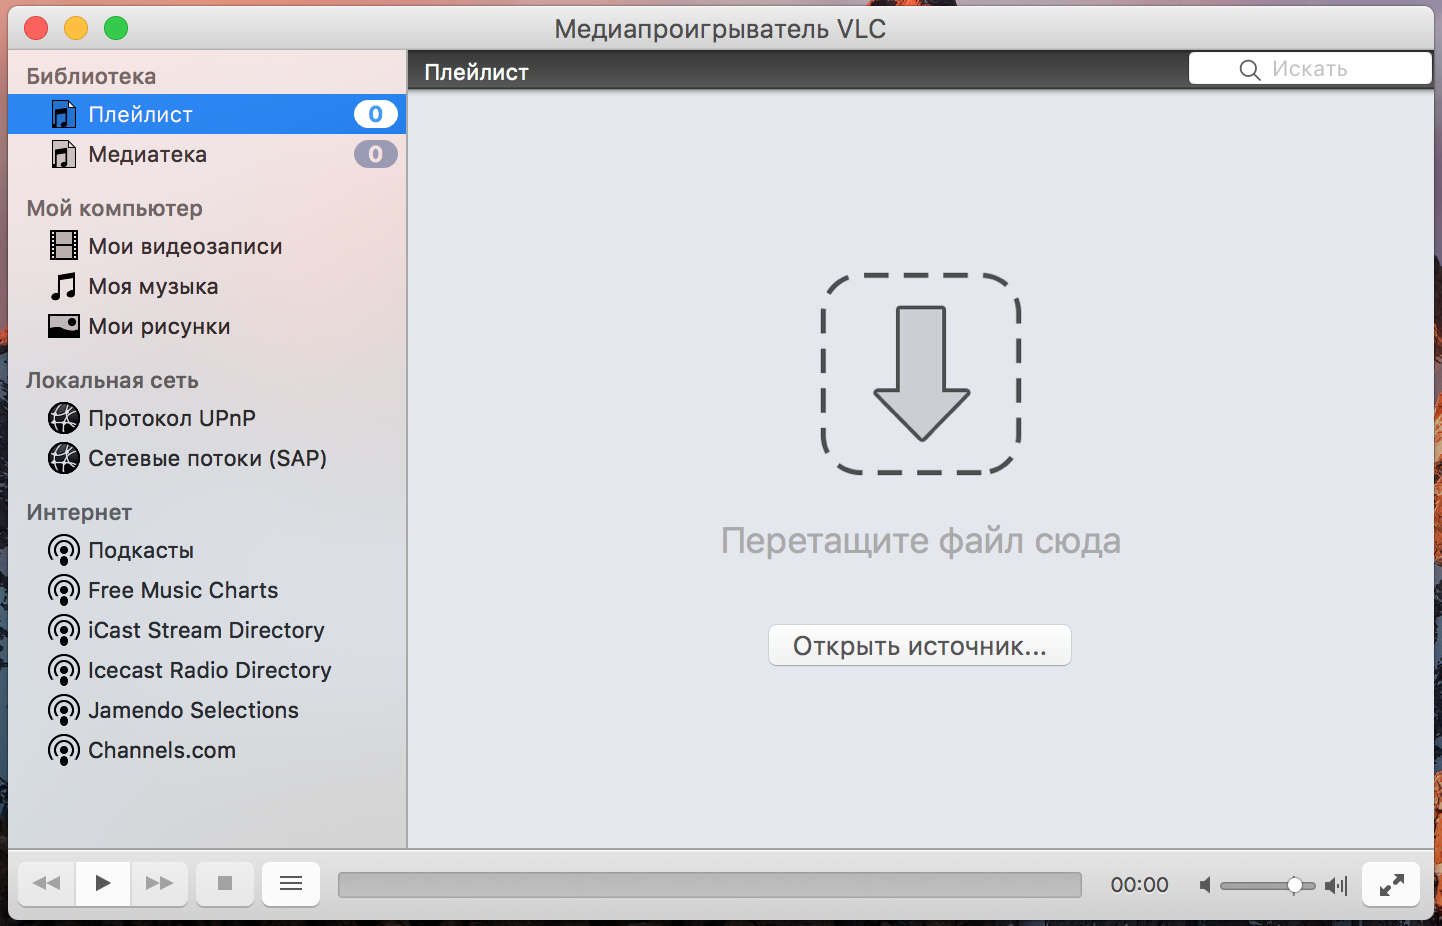This screenshot has width=1442, height=926.
Task: Open Подкасты in the Internet section
Action: click(140, 551)
